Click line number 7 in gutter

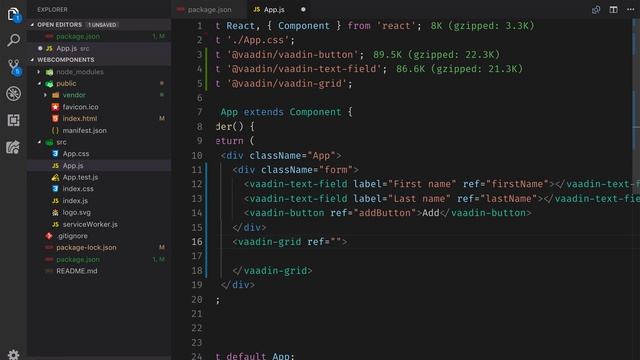tap(200, 112)
